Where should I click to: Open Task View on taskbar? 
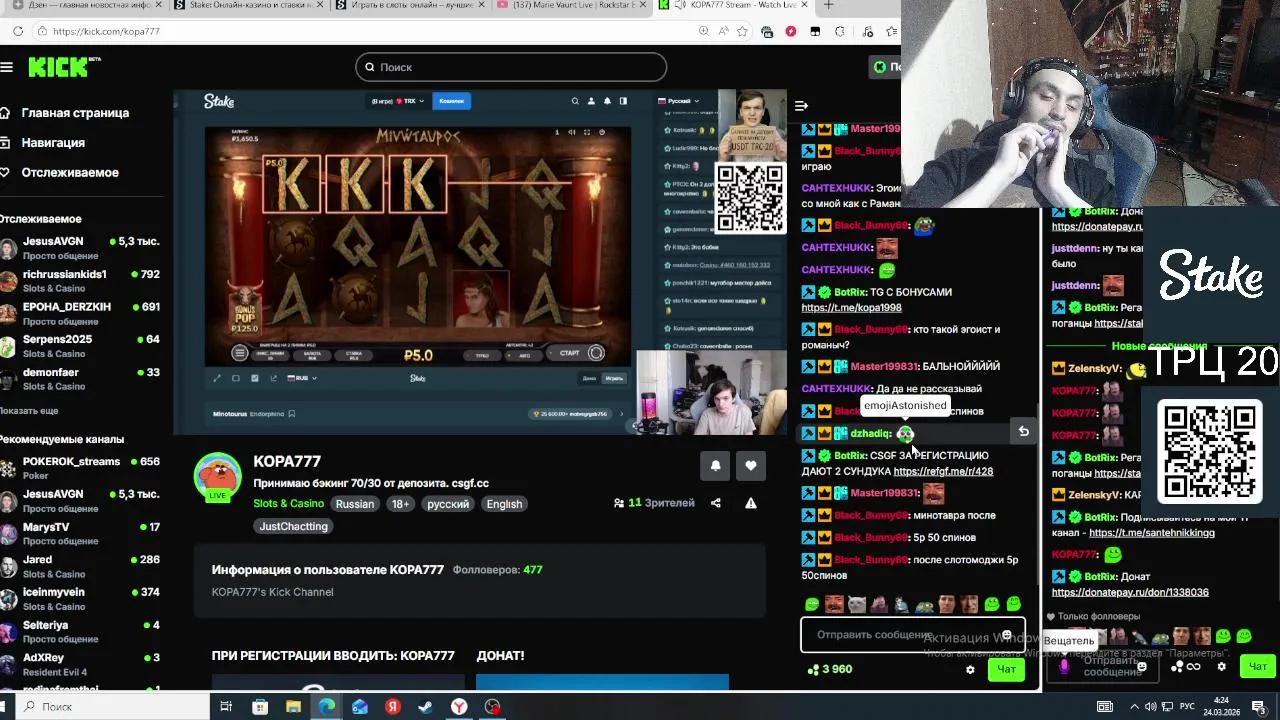(226, 707)
